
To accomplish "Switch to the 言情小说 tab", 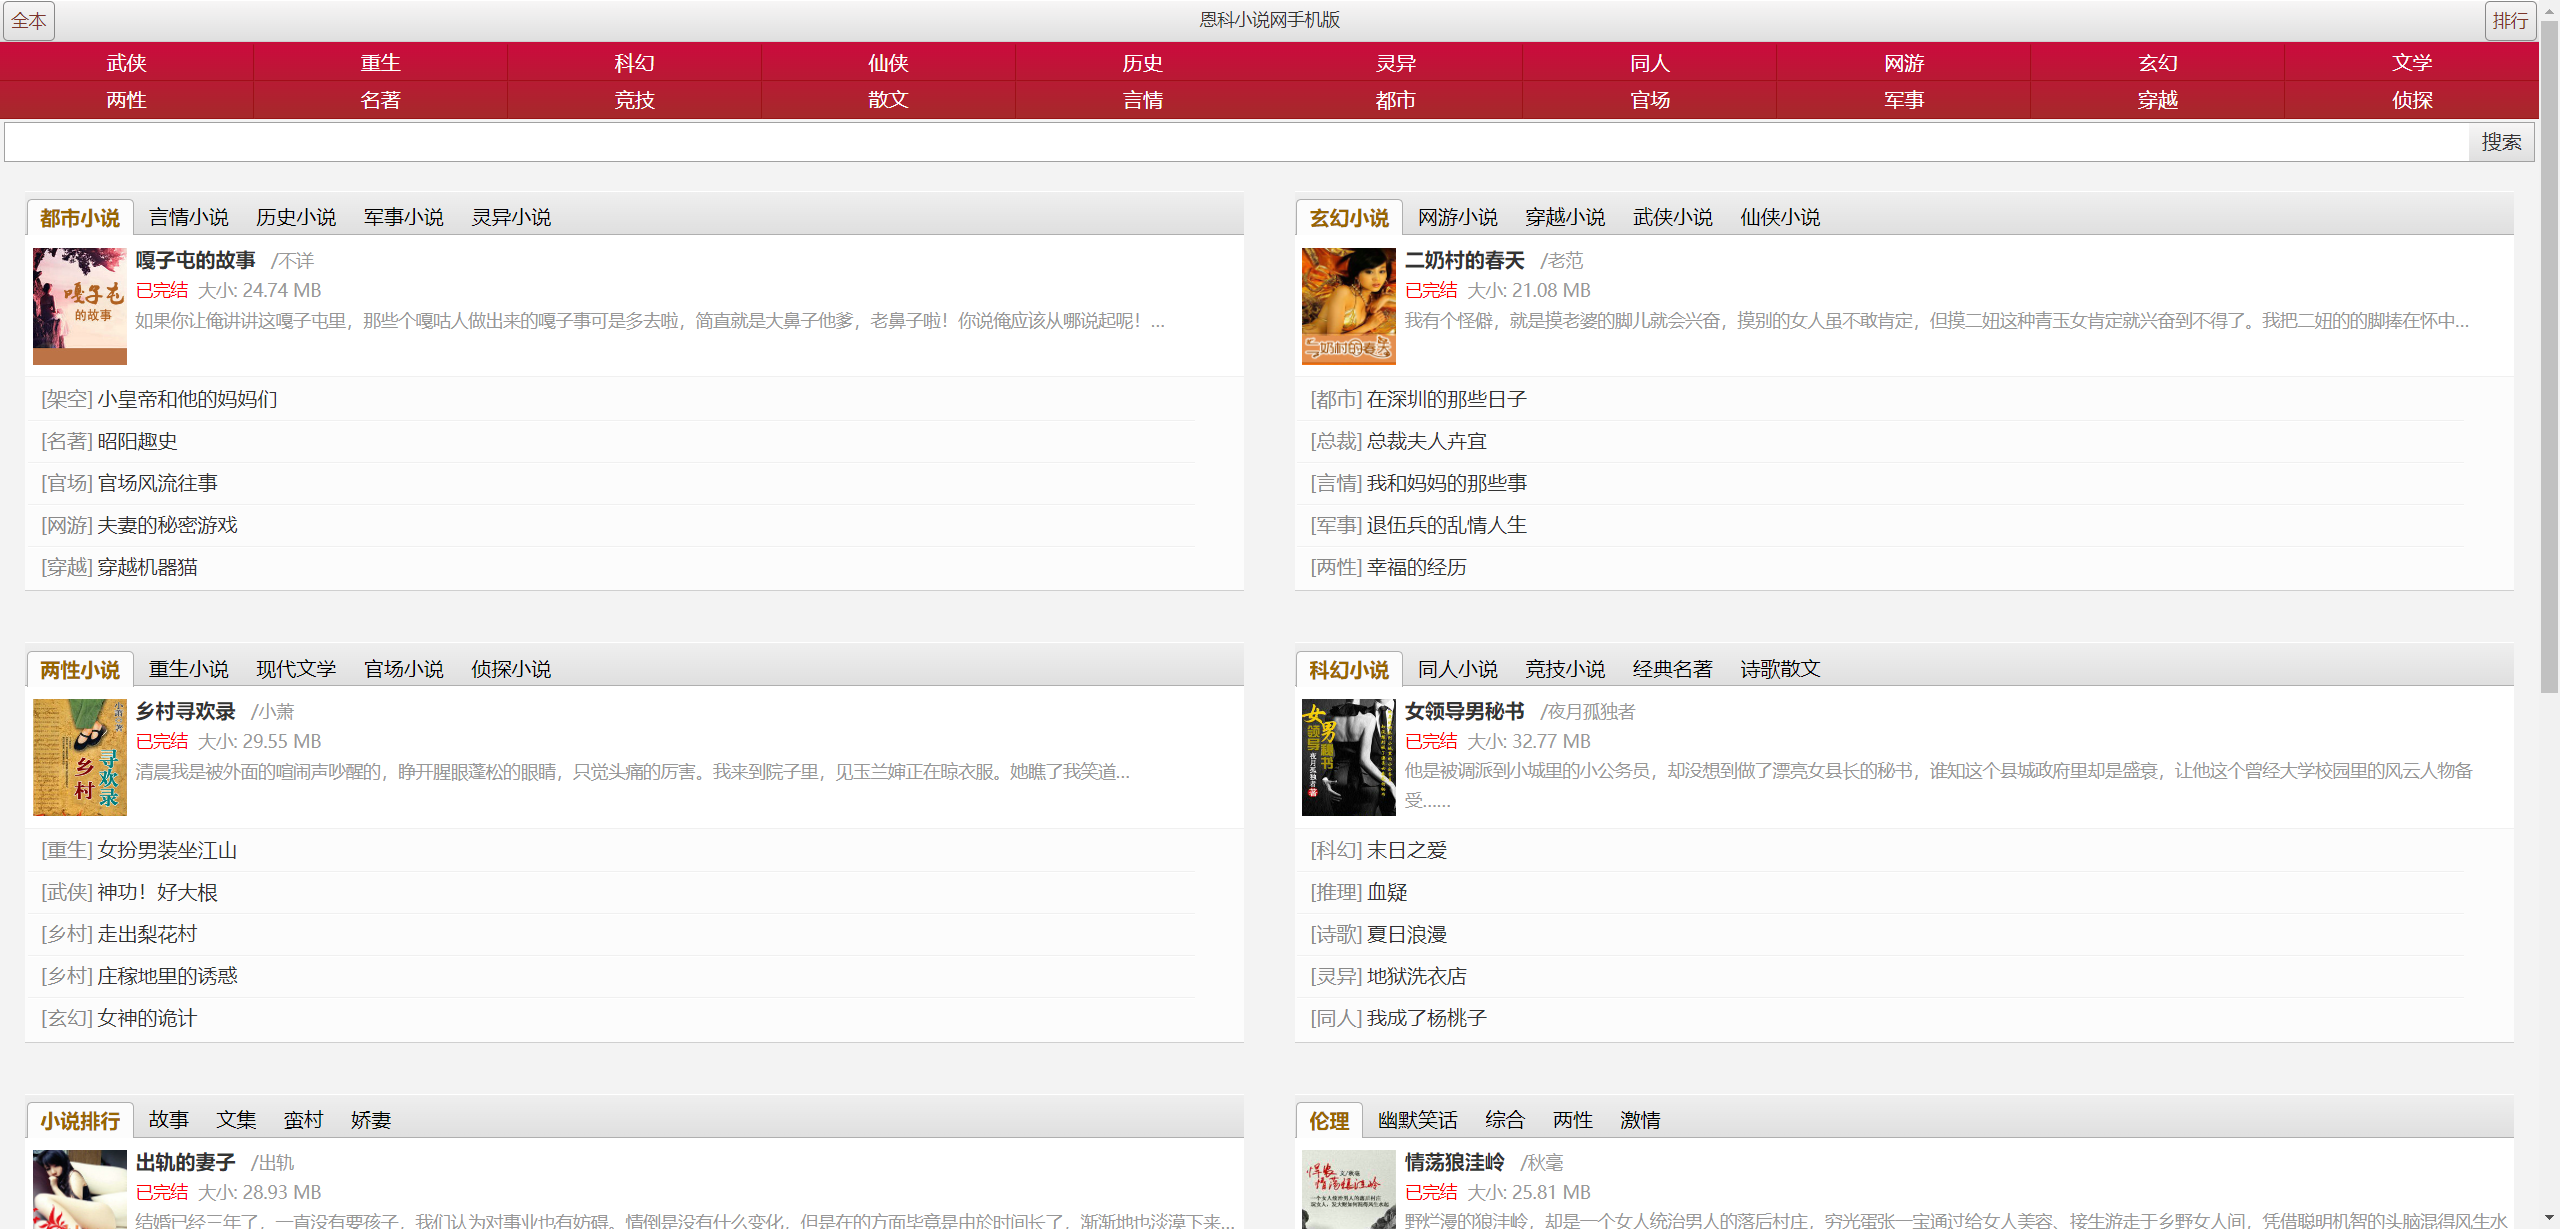I will 188,217.
